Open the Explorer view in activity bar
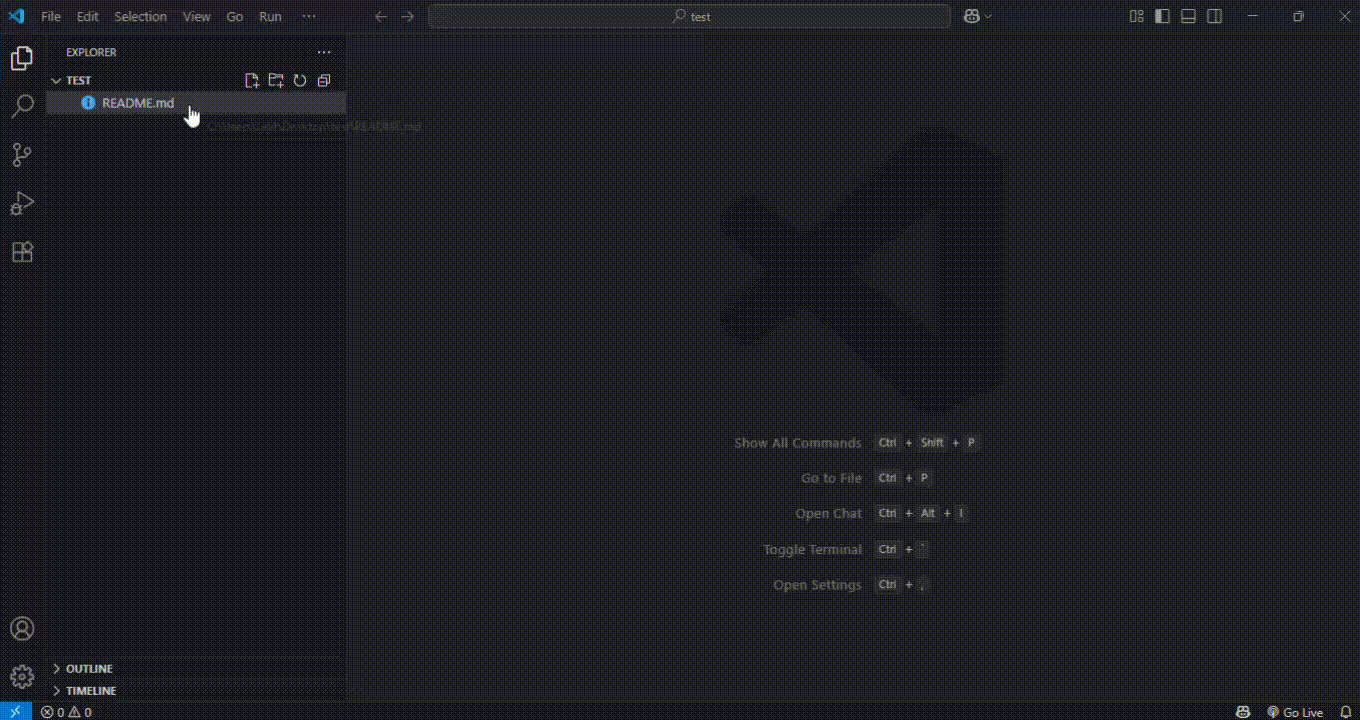This screenshot has width=1360, height=720. (x=22, y=58)
